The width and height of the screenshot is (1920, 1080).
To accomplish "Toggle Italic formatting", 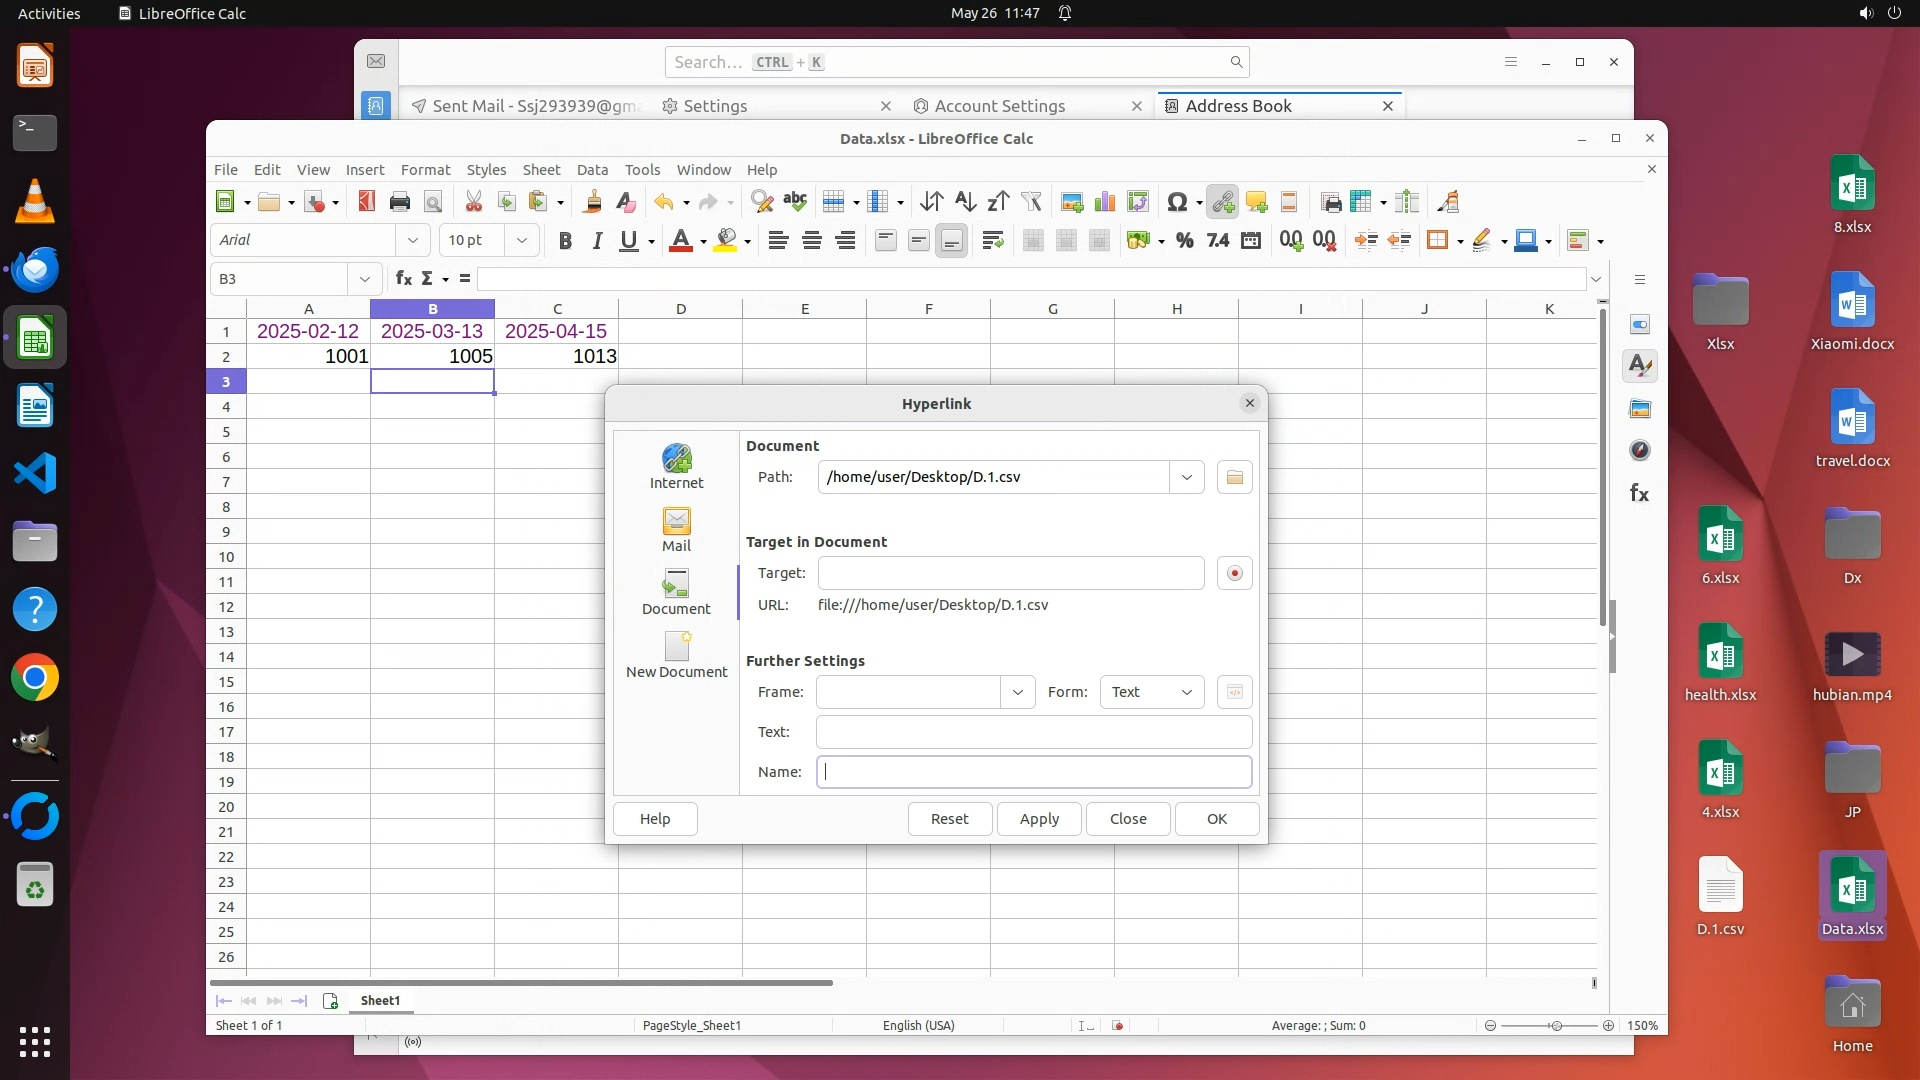I will pos(597,240).
